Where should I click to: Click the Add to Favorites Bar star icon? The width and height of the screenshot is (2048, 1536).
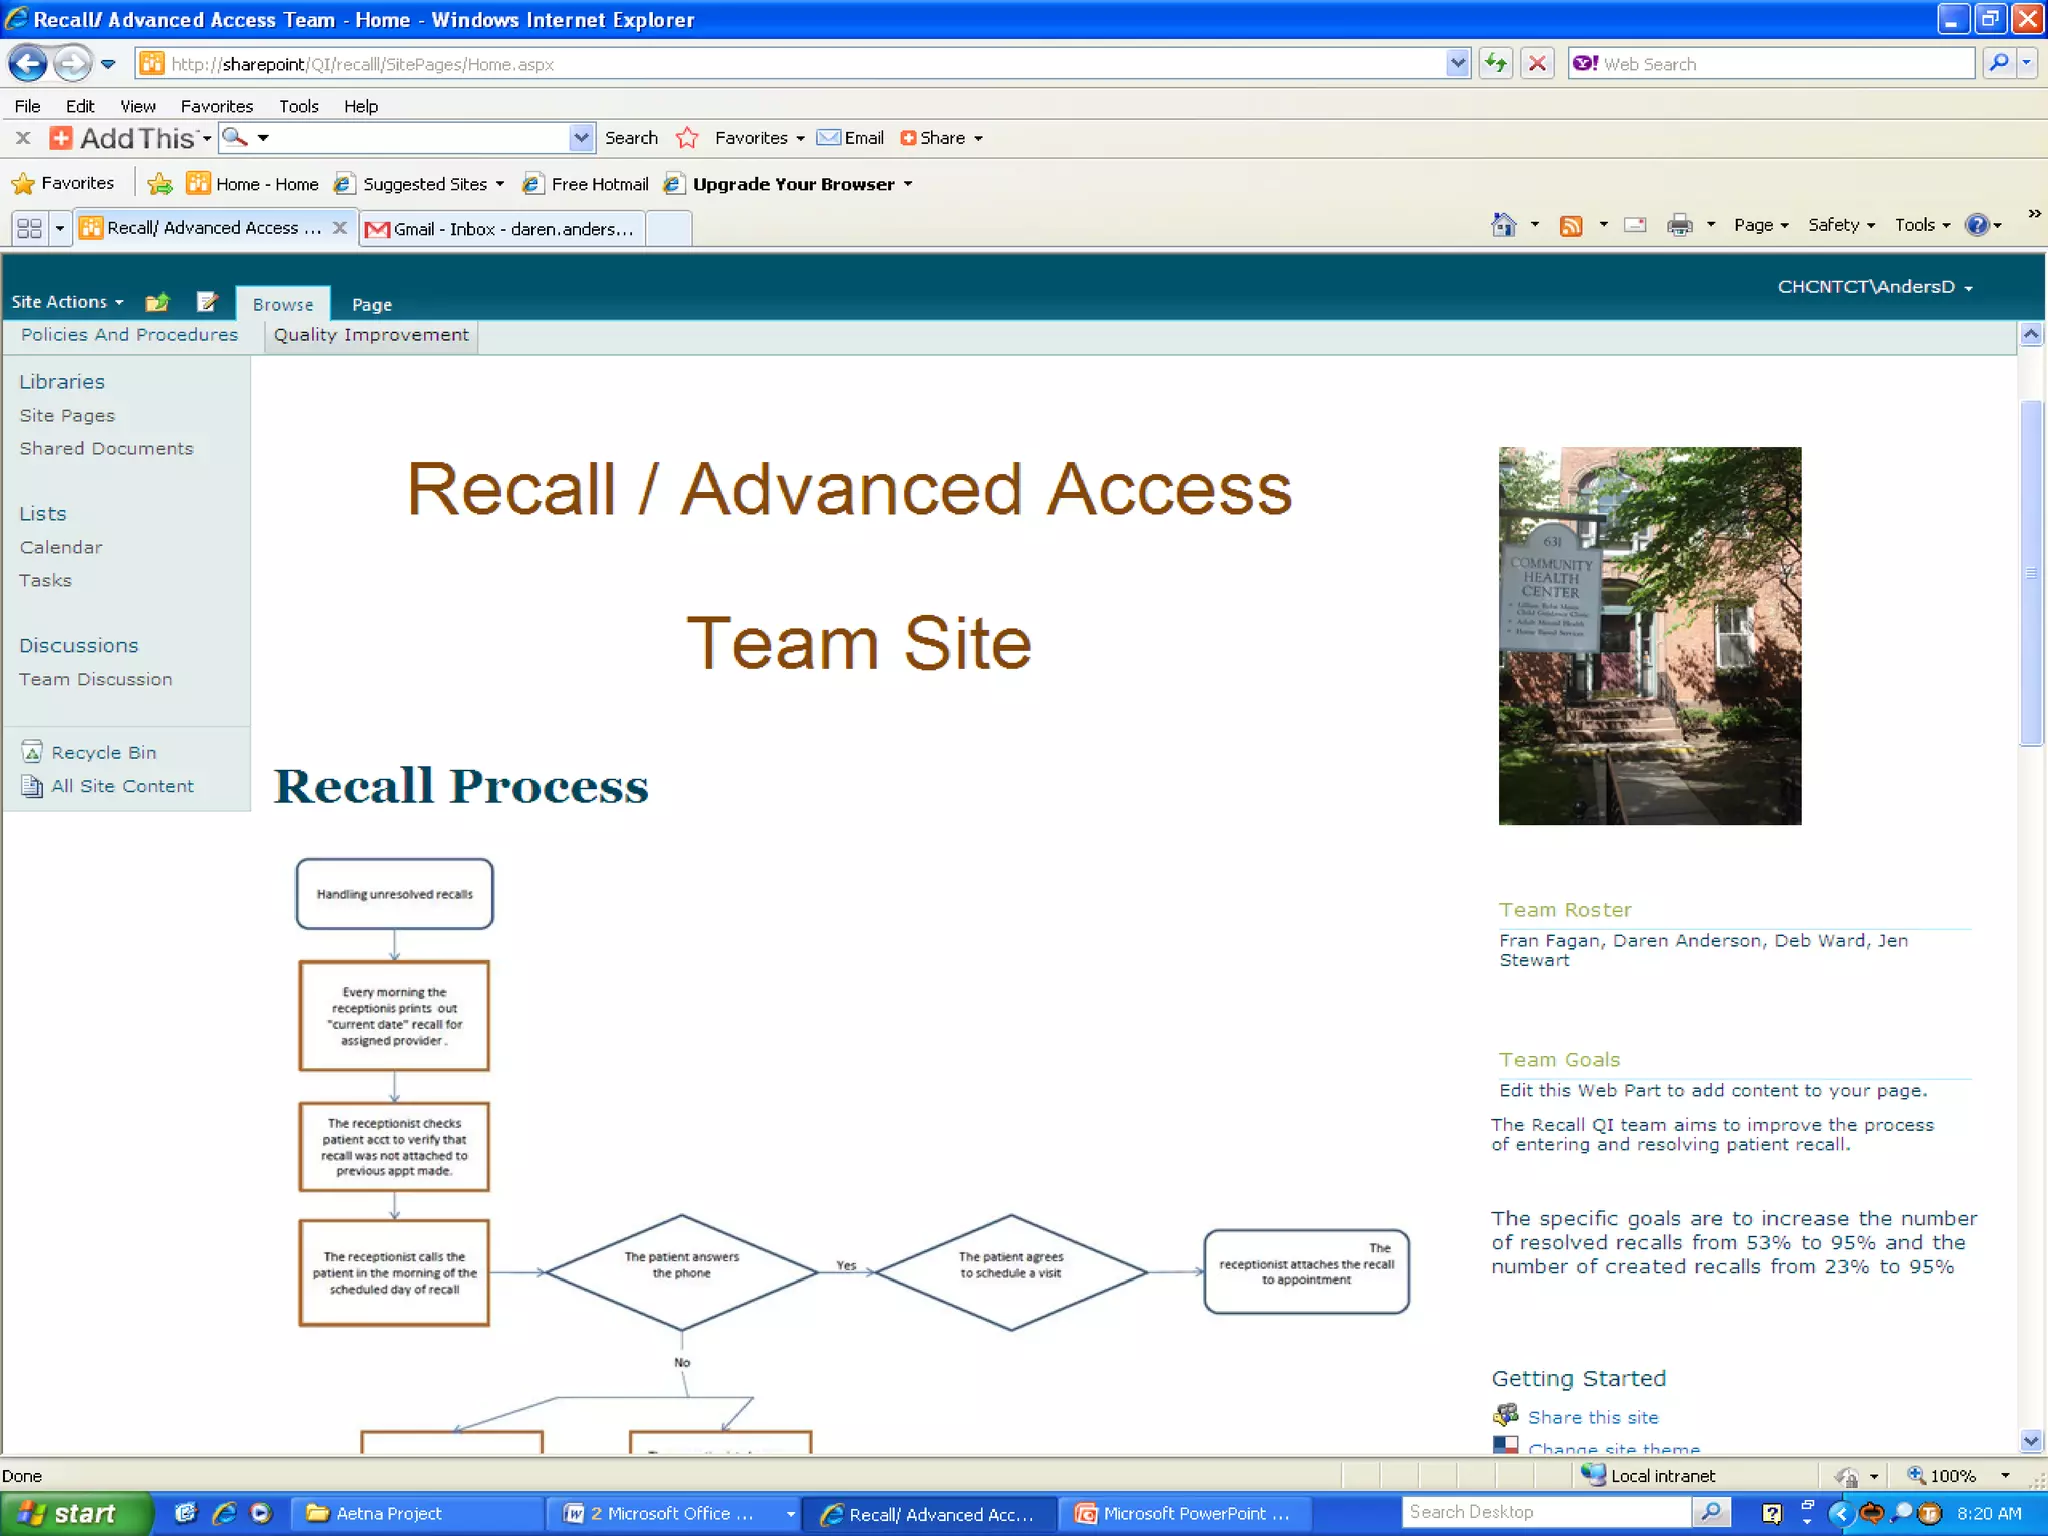160,184
